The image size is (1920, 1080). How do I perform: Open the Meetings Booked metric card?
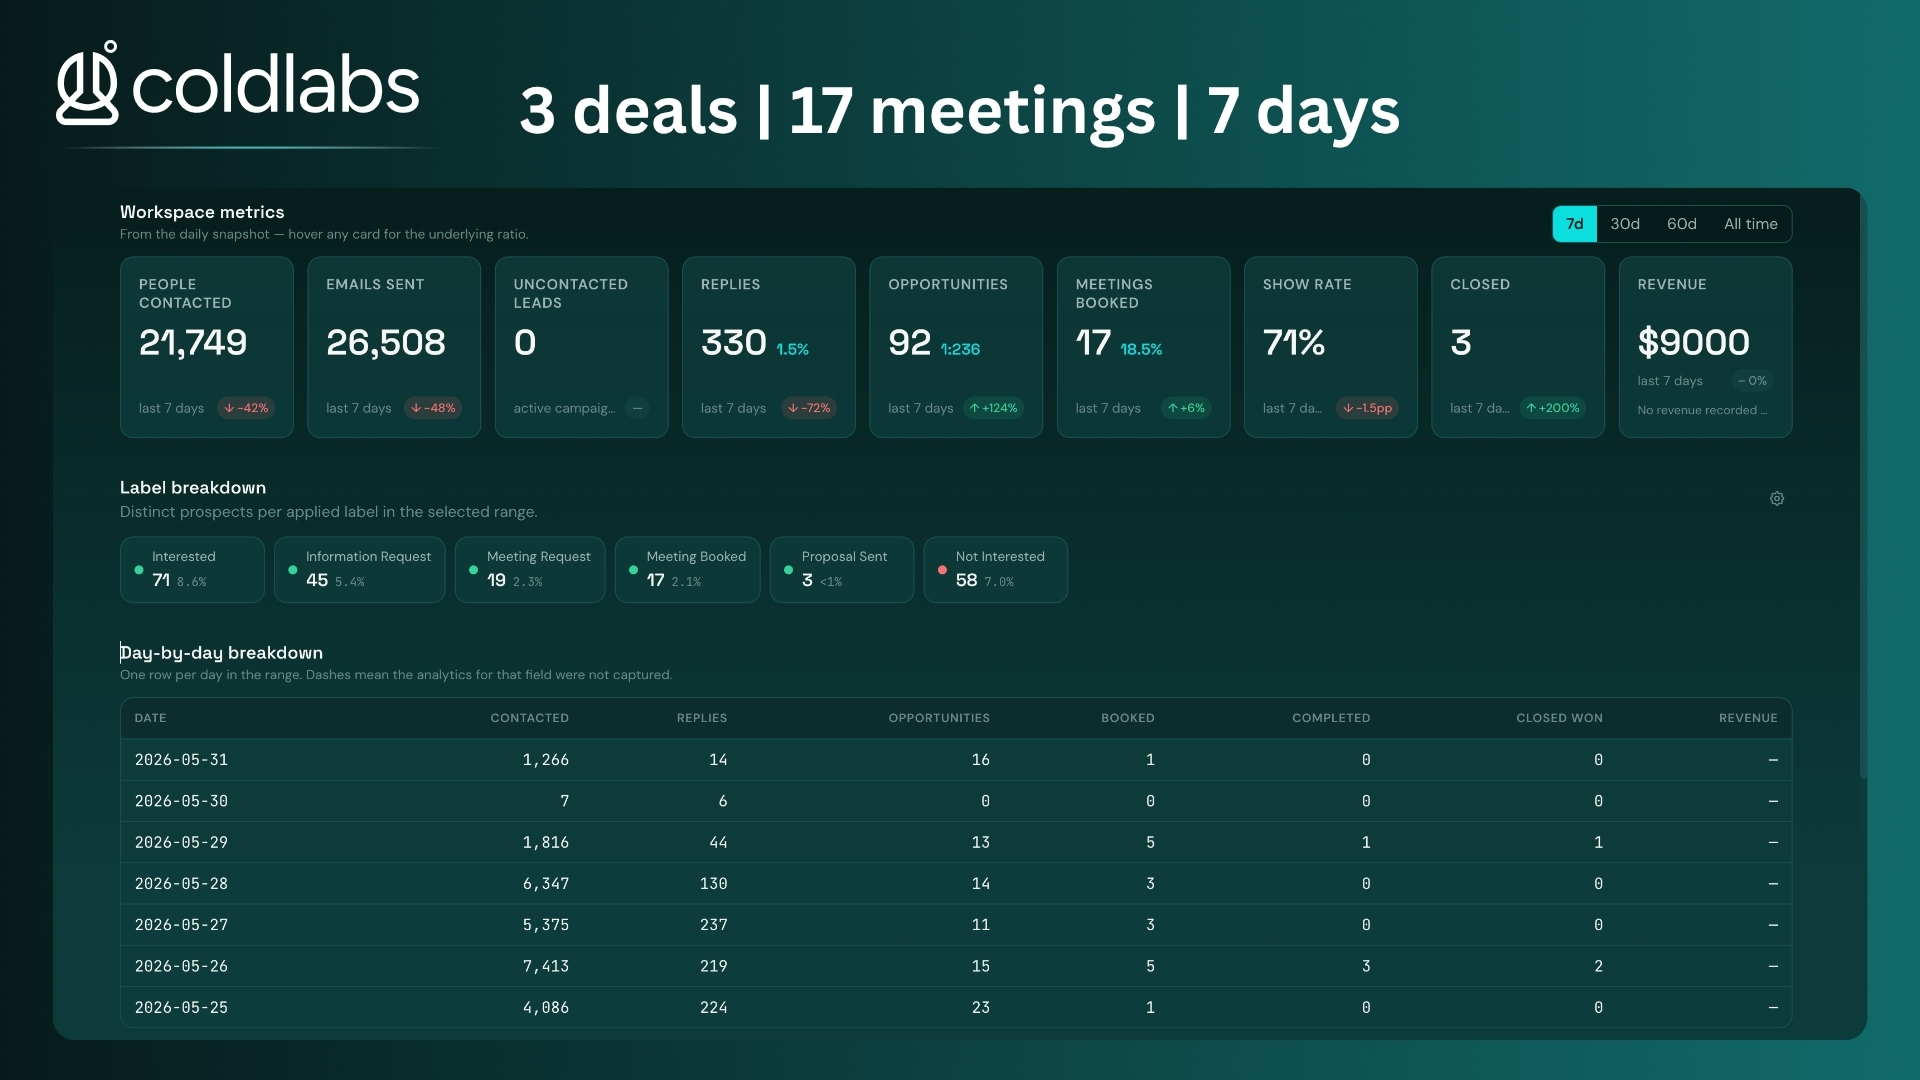(x=1143, y=347)
